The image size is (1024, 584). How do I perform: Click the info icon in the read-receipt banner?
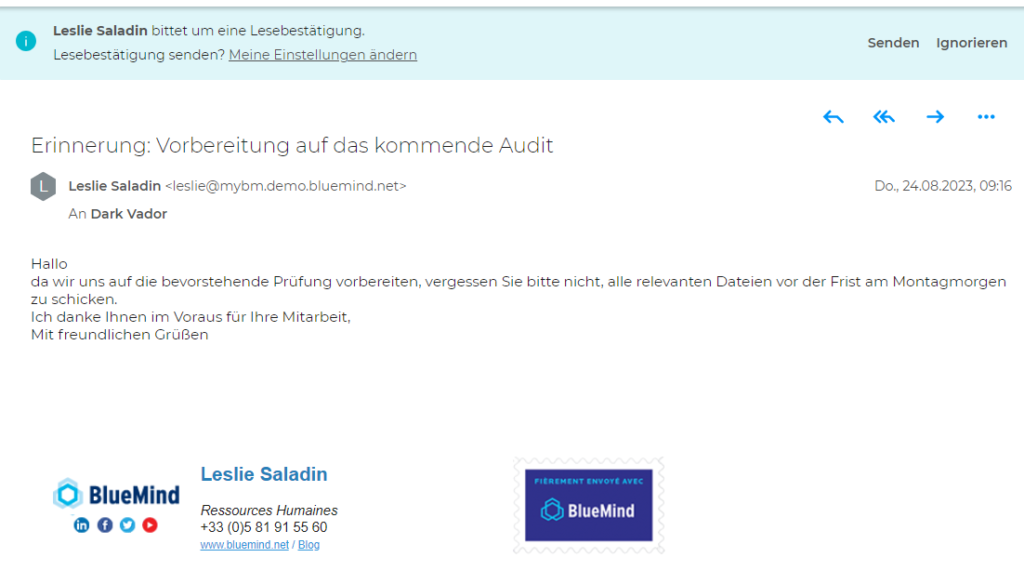point(26,42)
